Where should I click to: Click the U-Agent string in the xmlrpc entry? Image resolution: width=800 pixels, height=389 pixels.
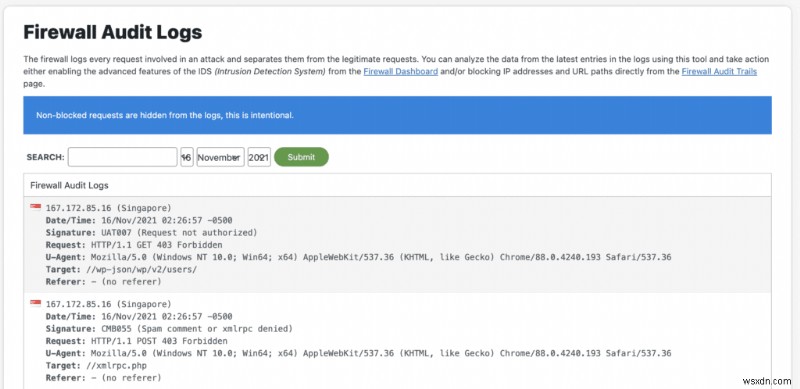pos(381,353)
